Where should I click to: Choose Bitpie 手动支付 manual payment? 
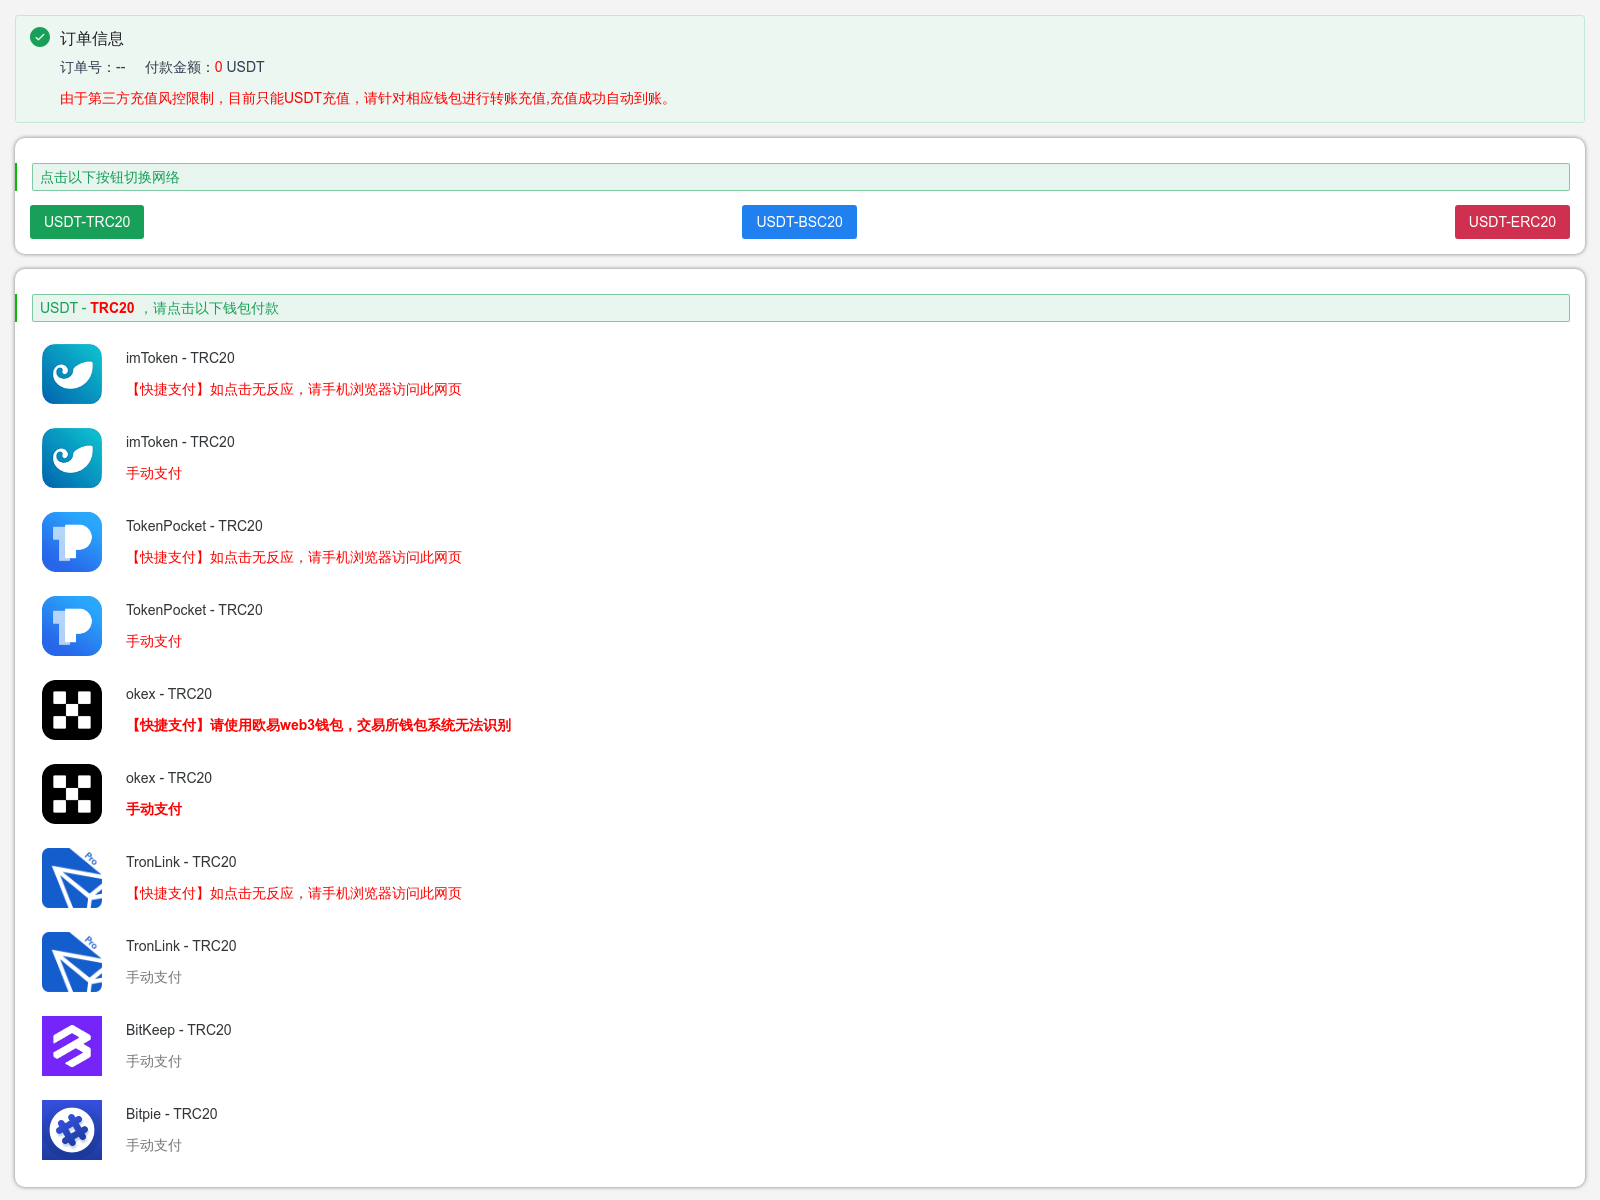click(x=154, y=1146)
